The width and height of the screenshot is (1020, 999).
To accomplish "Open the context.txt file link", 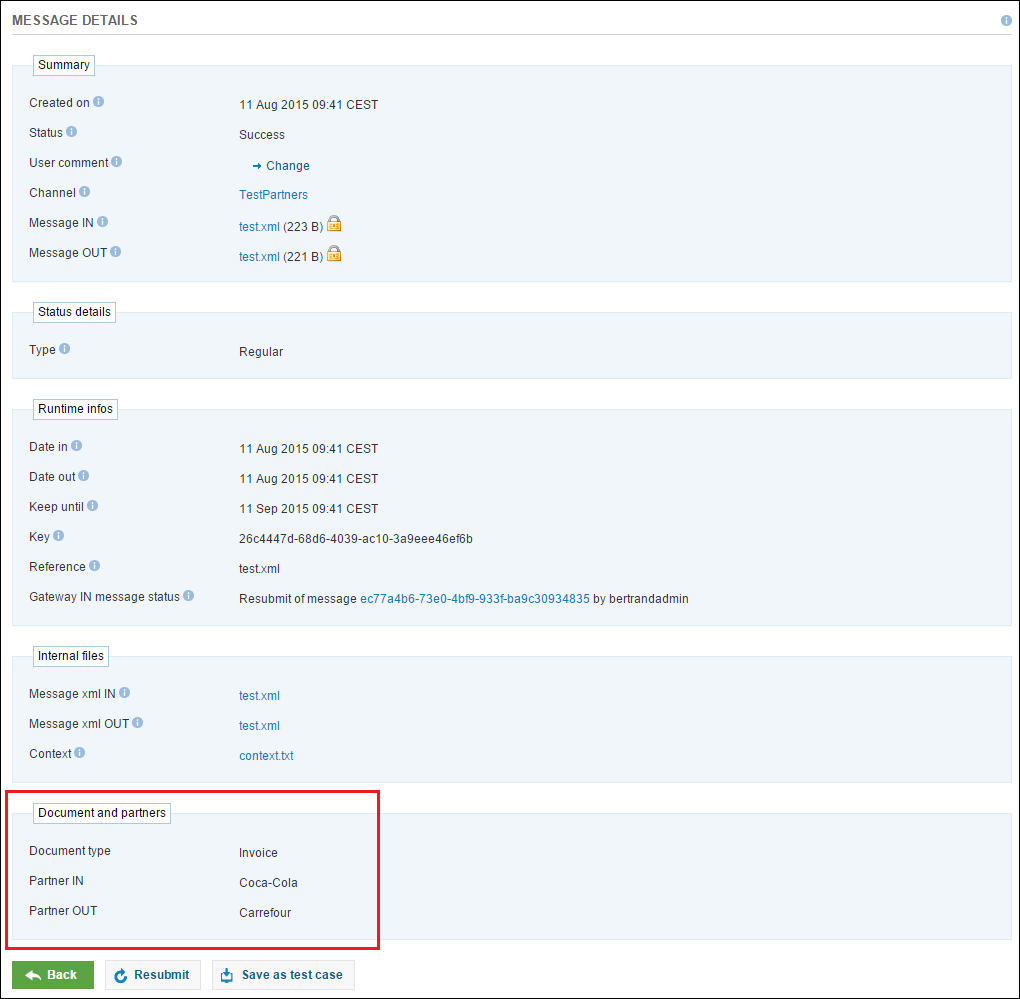I will (x=266, y=756).
